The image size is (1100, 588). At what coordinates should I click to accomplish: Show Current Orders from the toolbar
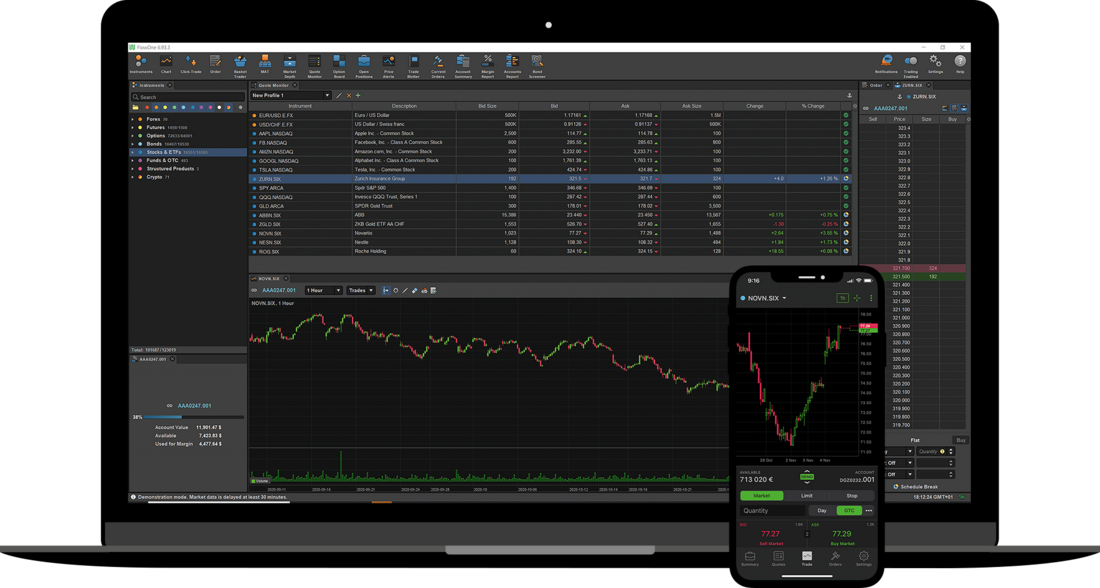pyautogui.click(x=438, y=66)
